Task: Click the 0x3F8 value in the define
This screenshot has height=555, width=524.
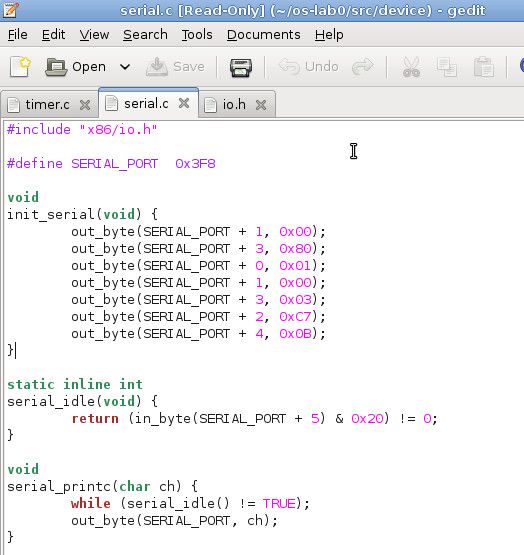Action: (x=195, y=164)
